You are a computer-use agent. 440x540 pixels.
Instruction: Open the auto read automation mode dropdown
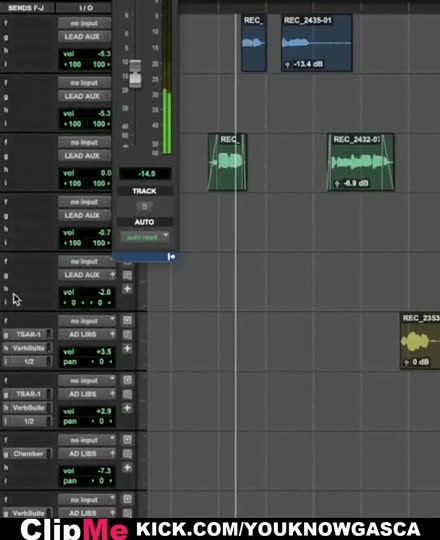tap(145, 237)
